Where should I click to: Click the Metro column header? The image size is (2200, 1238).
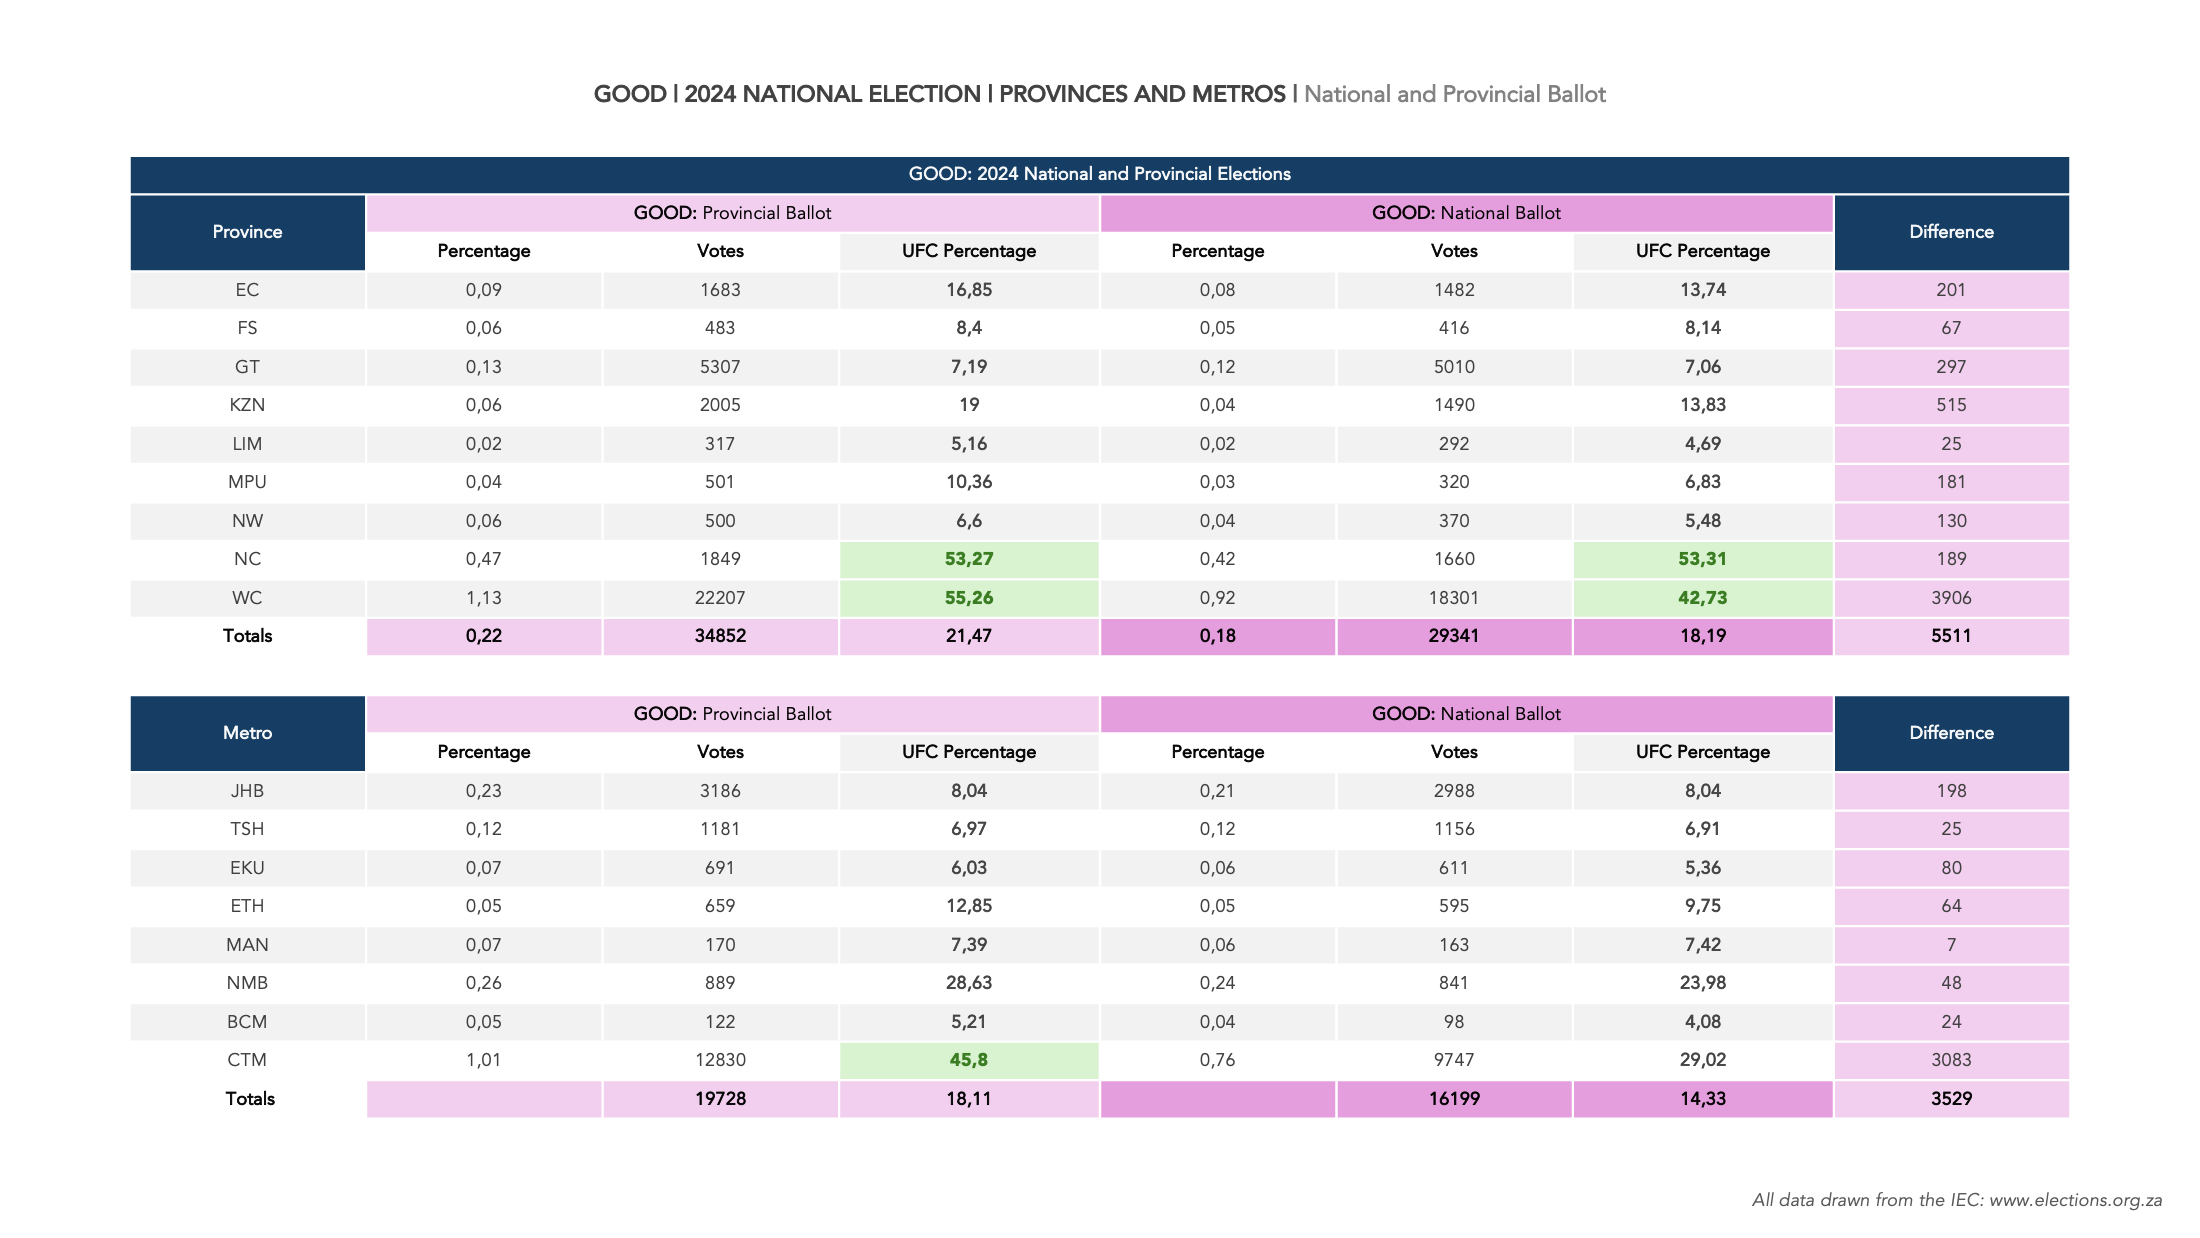pos(247,733)
